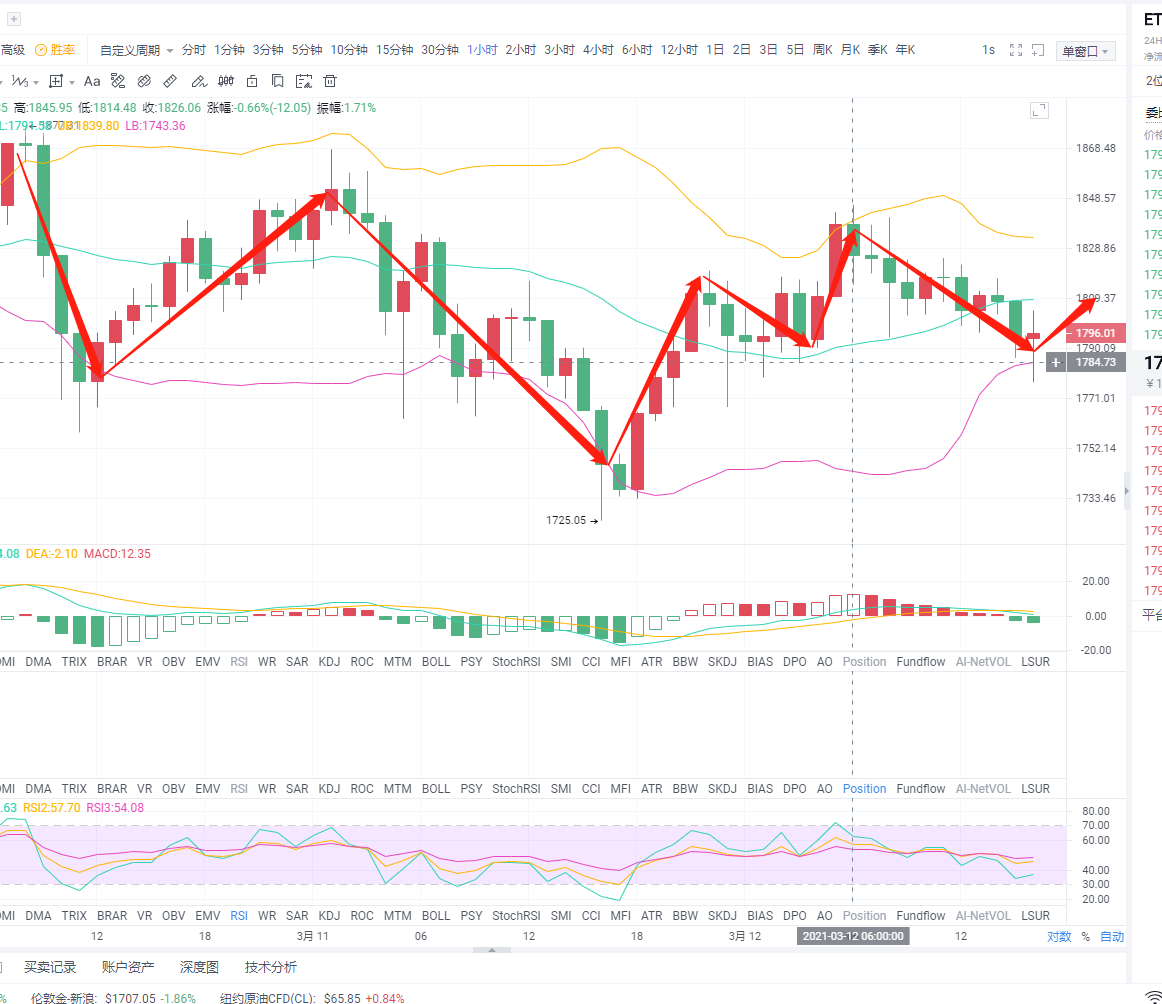
Task: Click the 高级 advanced option
Action: point(13,50)
